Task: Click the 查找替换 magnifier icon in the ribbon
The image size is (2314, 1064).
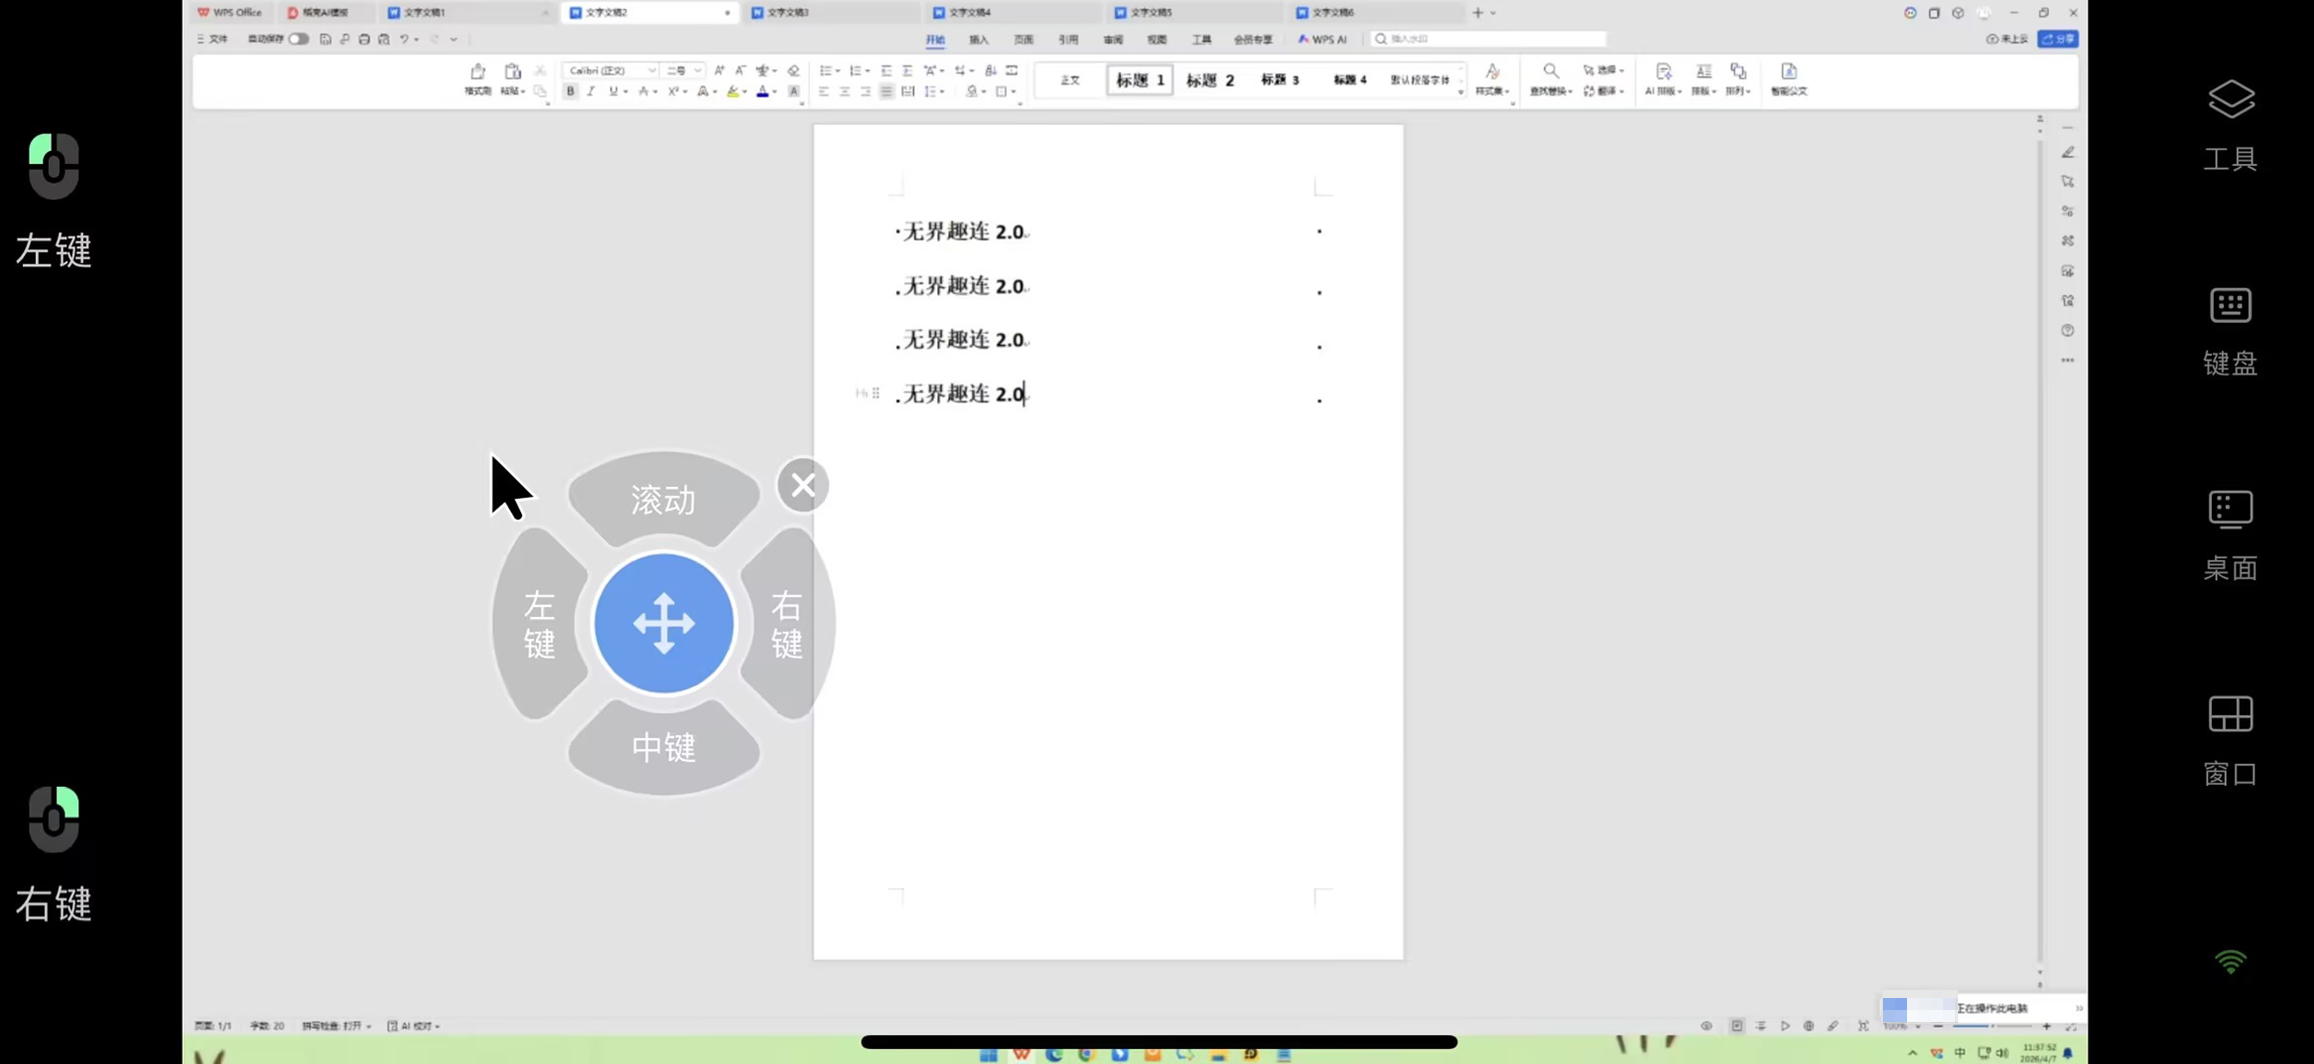Action: point(1550,71)
